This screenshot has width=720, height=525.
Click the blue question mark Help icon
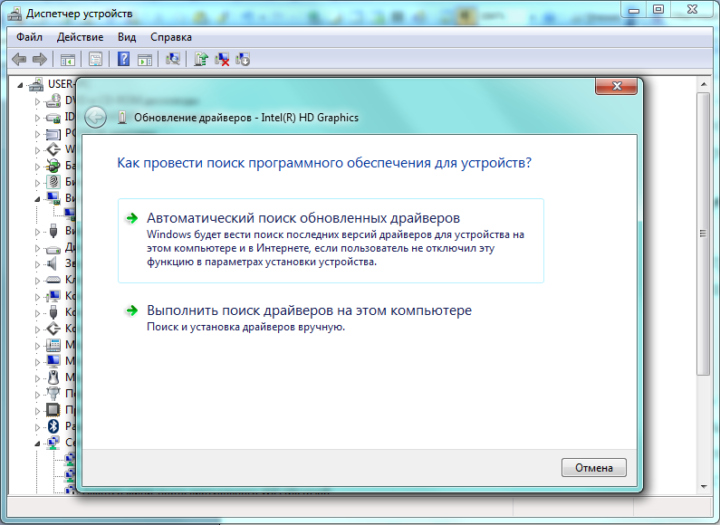coord(124,59)
